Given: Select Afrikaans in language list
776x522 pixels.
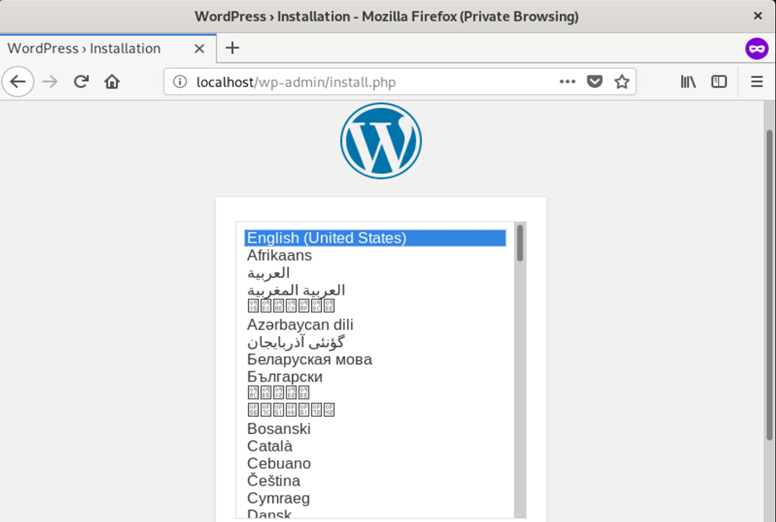Looking at the screenshot, I should [x=375, y=255].
